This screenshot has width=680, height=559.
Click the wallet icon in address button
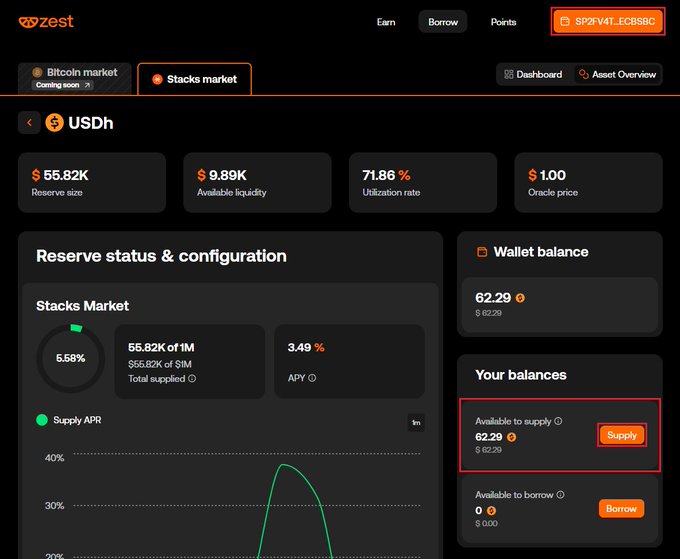(565, 21)
